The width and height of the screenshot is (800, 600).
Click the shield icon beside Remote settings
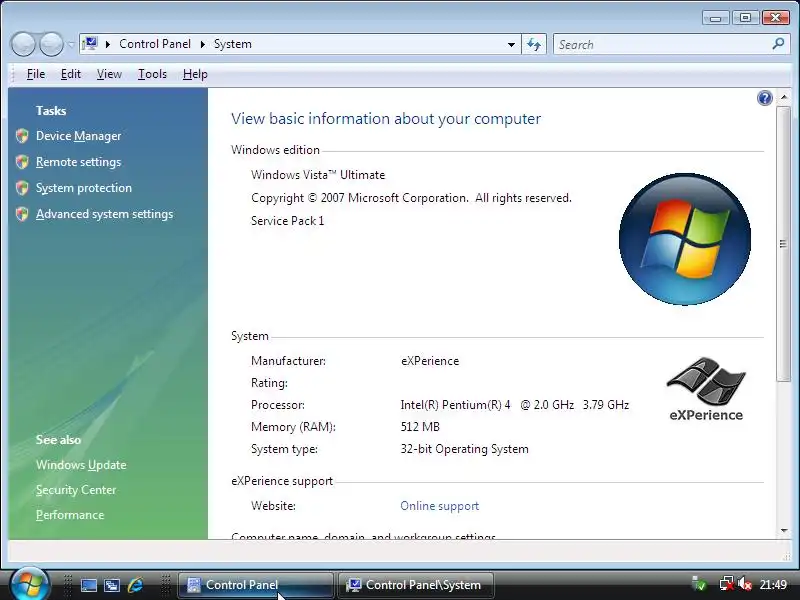pos(22,162)
